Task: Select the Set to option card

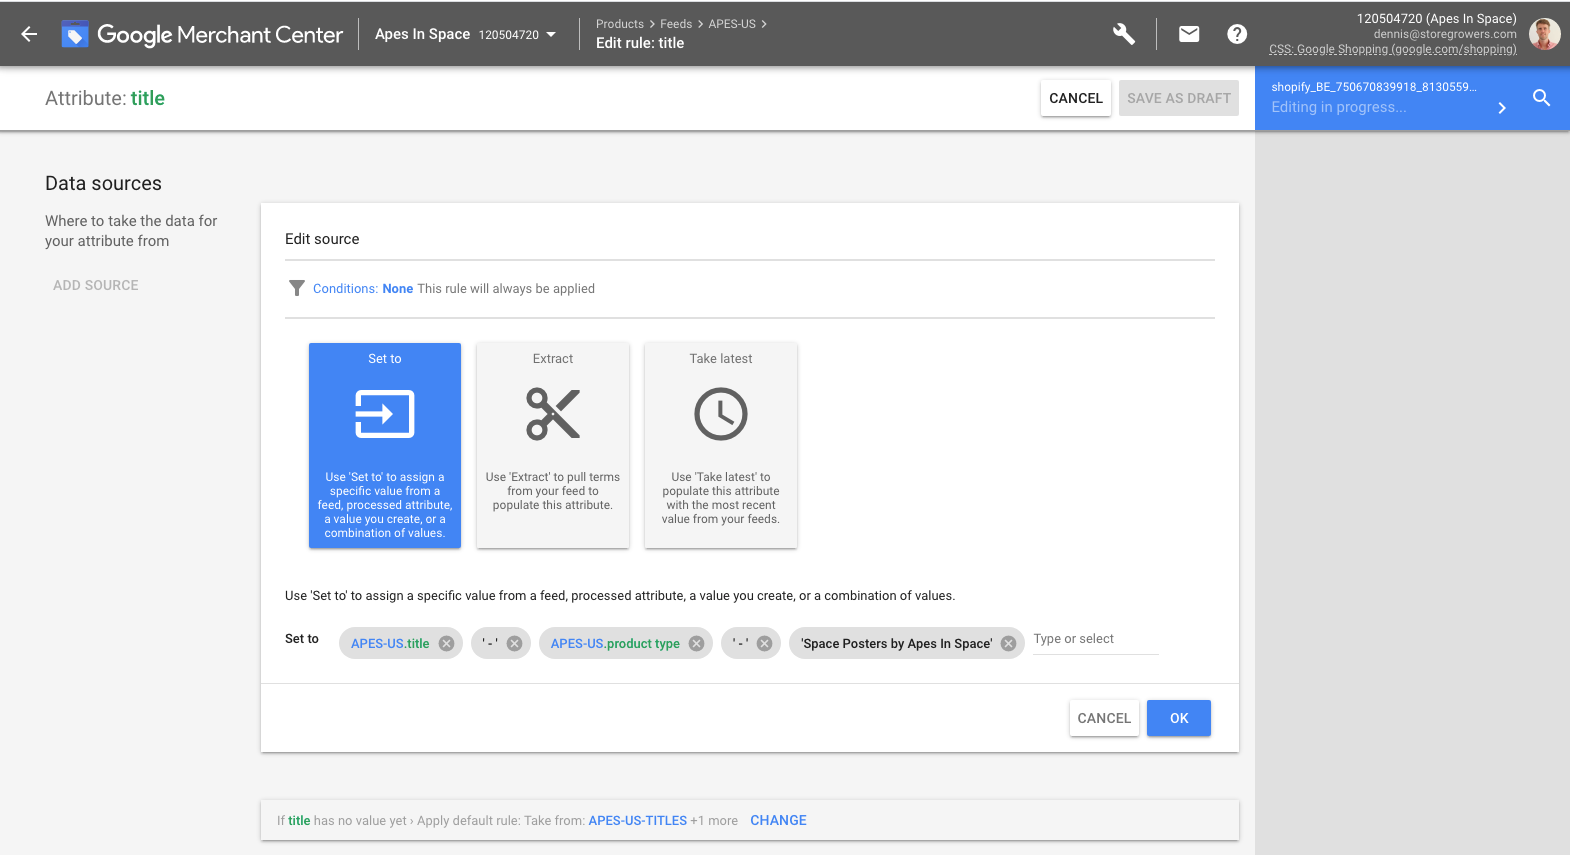Action: pyautogui.click(x=385, y=445)
